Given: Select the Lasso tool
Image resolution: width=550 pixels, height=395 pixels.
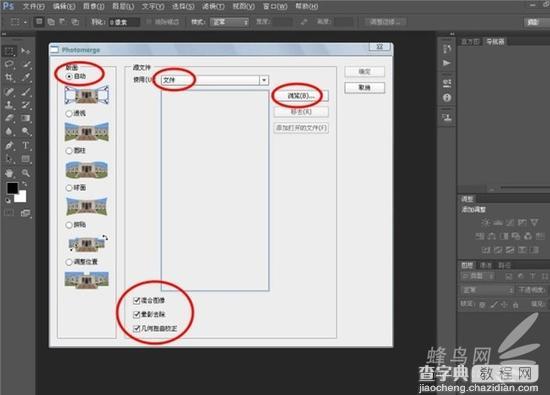Looking at the screenshot, I should (x=9, y=64).
